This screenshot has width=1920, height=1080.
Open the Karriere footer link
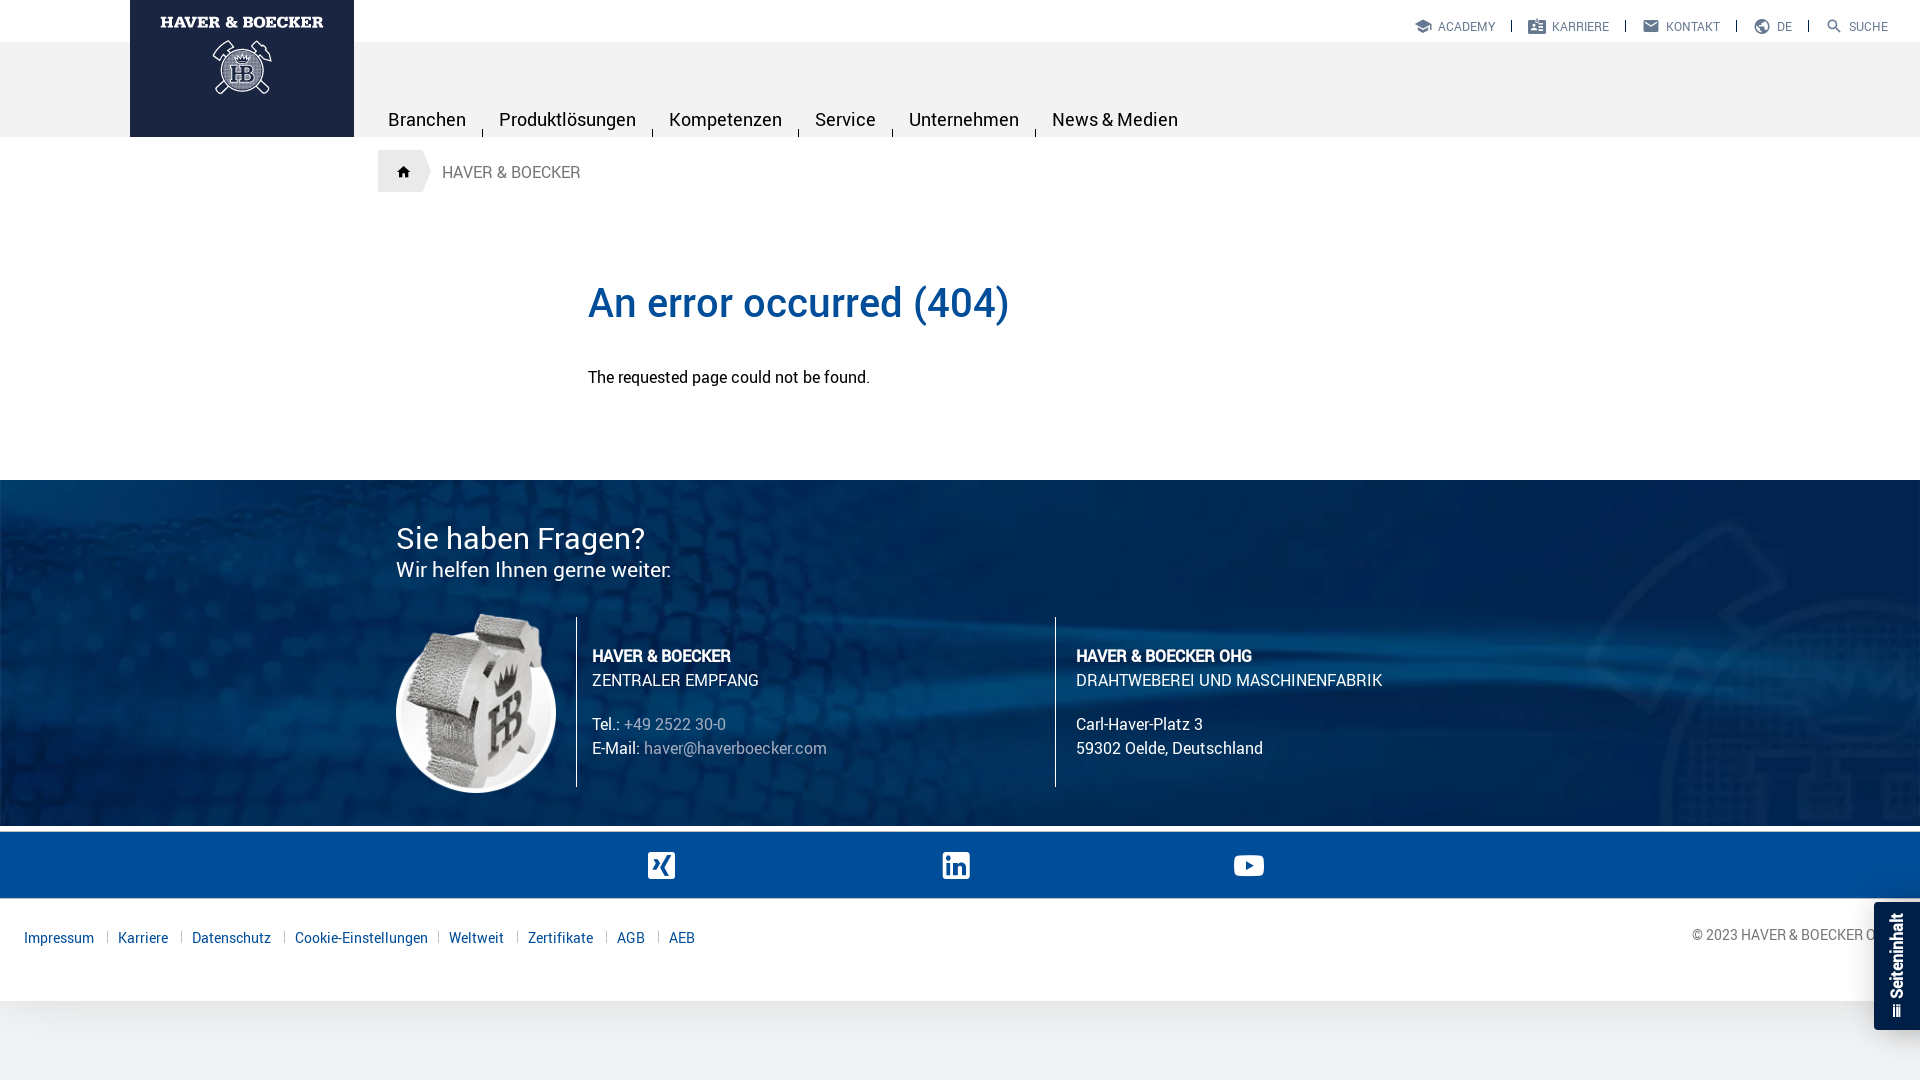pyautogui.click(x=143, y=938)
